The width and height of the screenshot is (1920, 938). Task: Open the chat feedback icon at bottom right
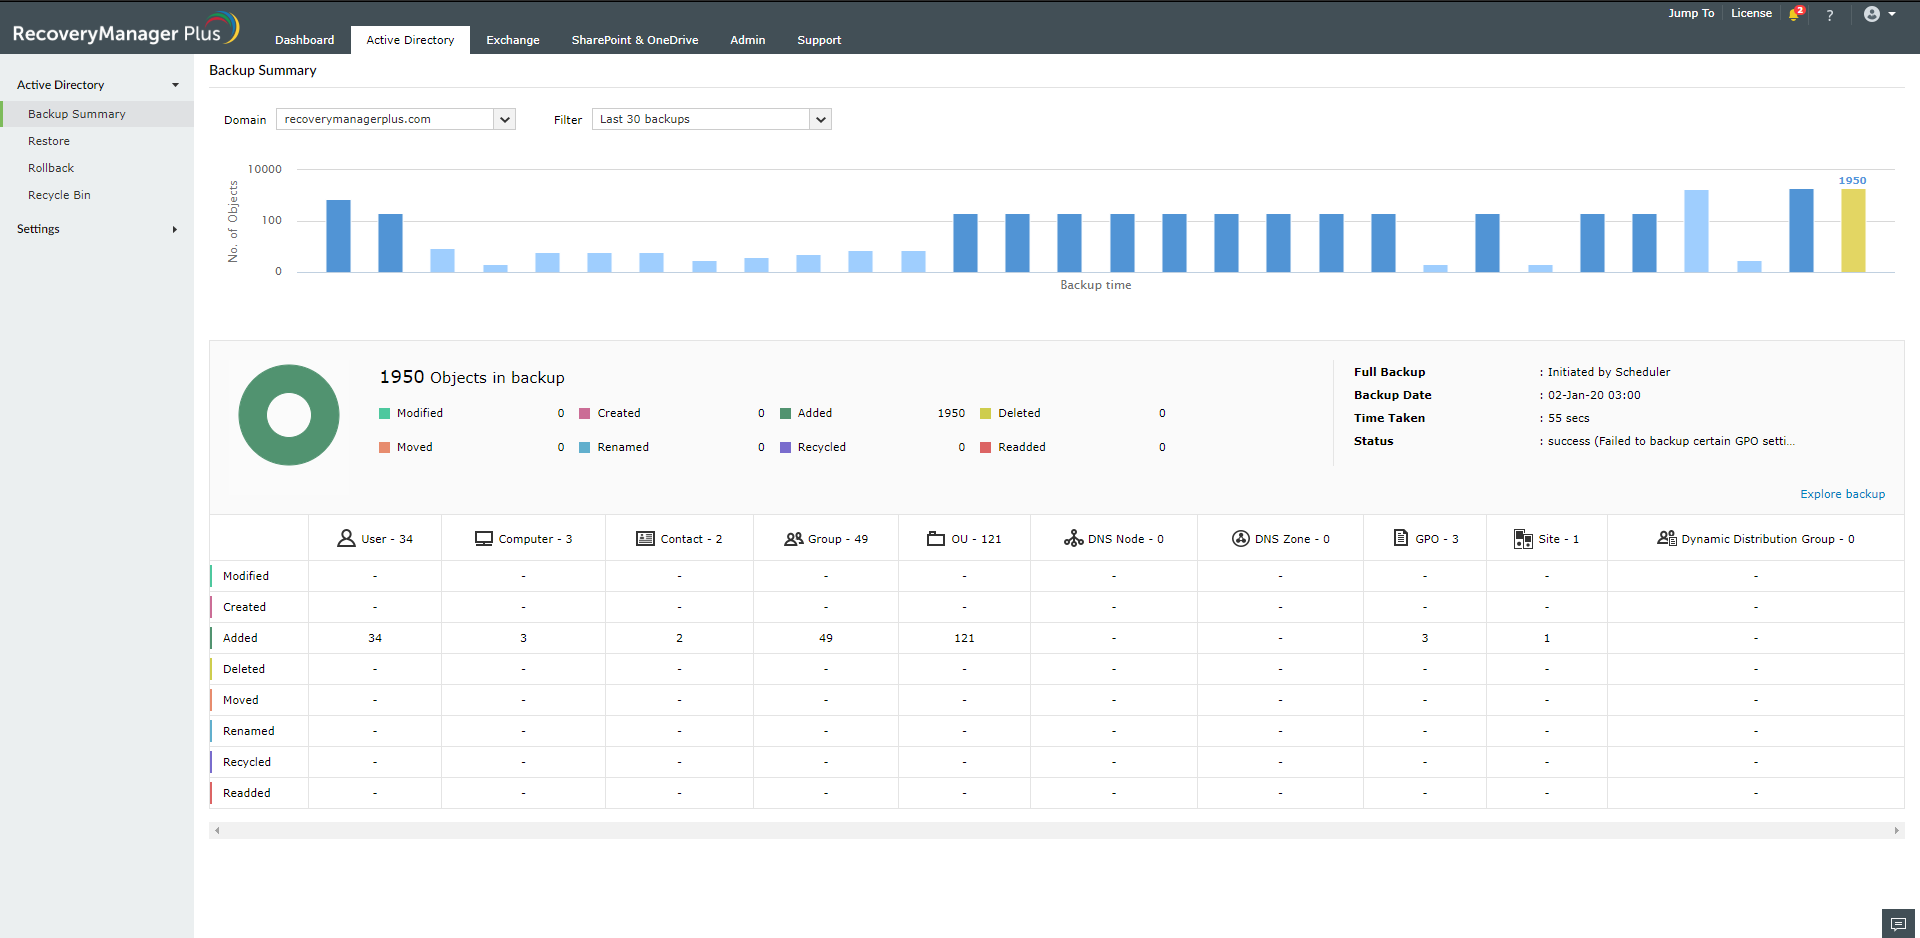coord(1898,924)
